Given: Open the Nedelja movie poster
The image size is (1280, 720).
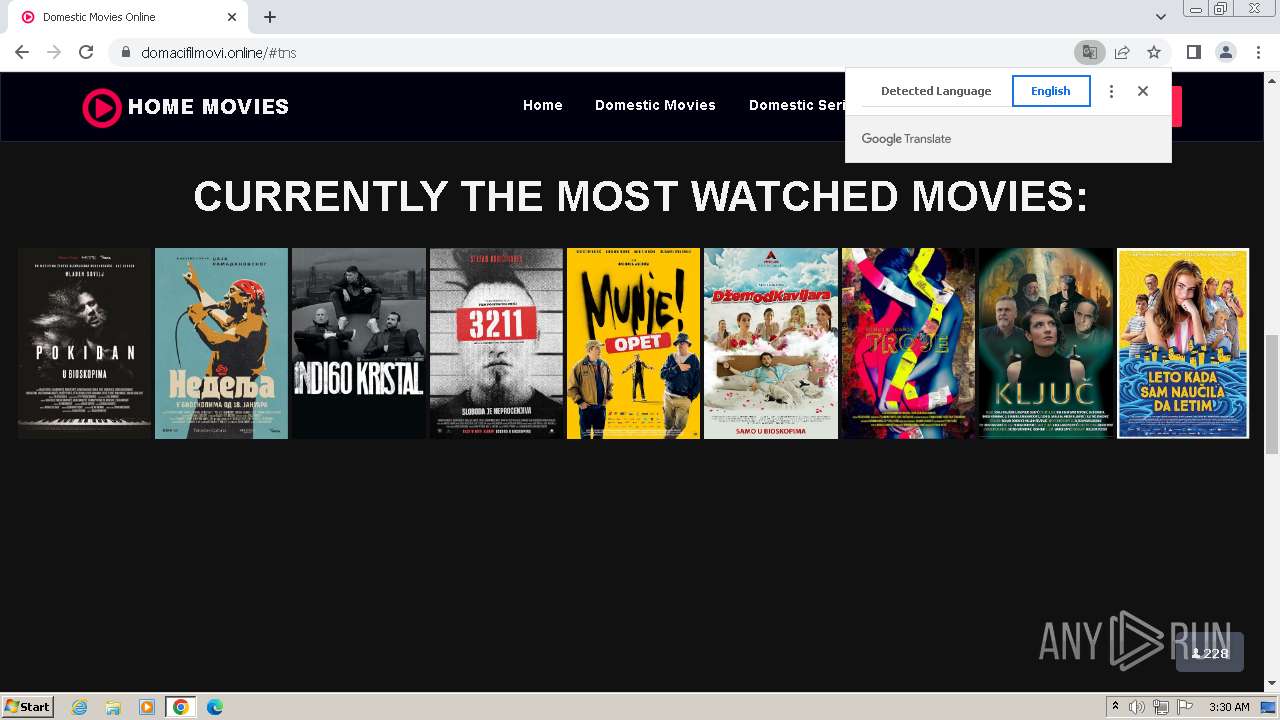Looking at the screenshot, I should [221, 343].
